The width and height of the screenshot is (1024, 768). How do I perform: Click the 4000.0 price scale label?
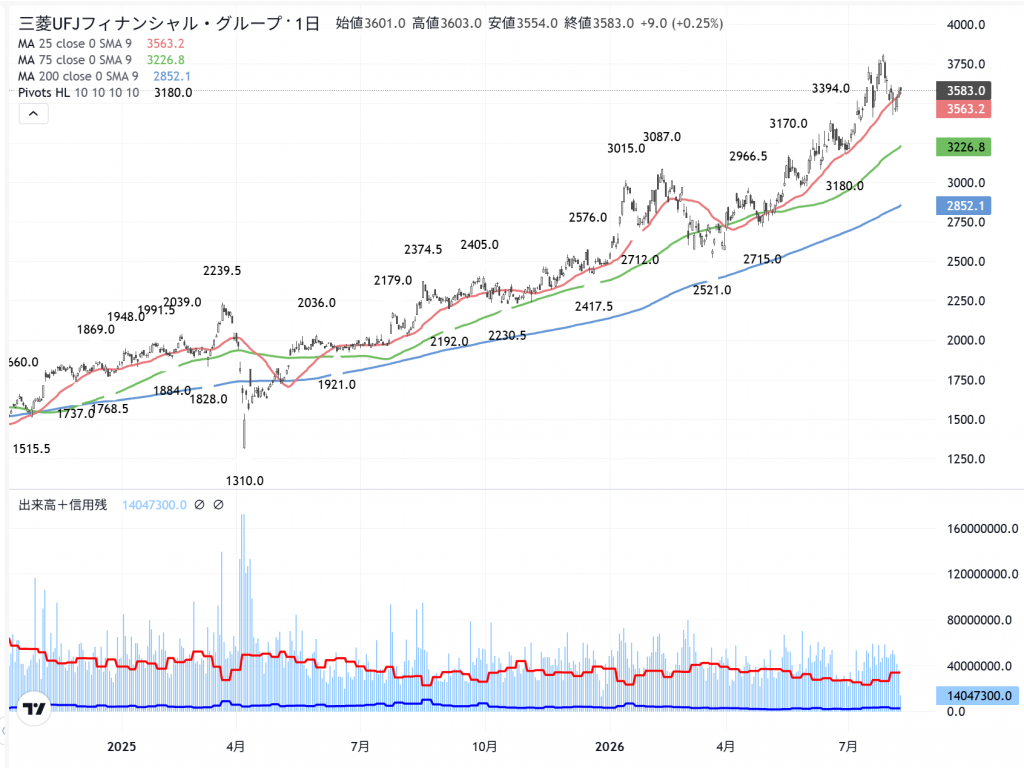(x=966, y=25)
